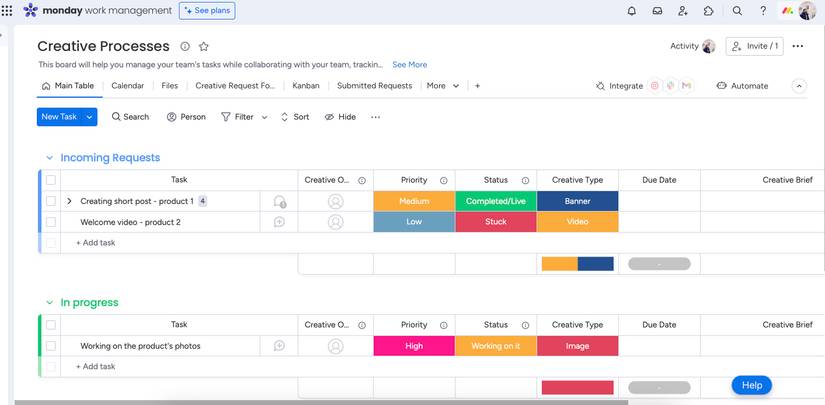The width and height of the screenshot is (825, 405).
Task: Open the Activity log
Action: (x=692, y=46)
